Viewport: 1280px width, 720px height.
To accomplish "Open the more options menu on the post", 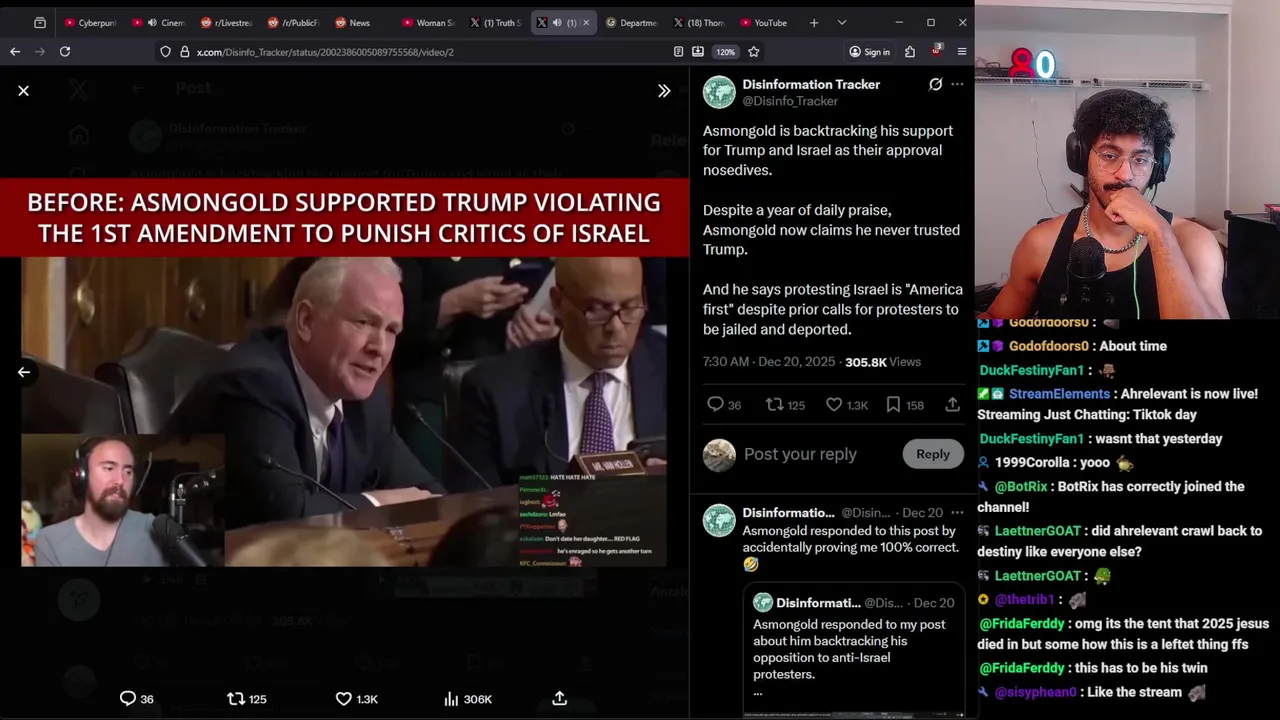I will click(x=957, y=85).
